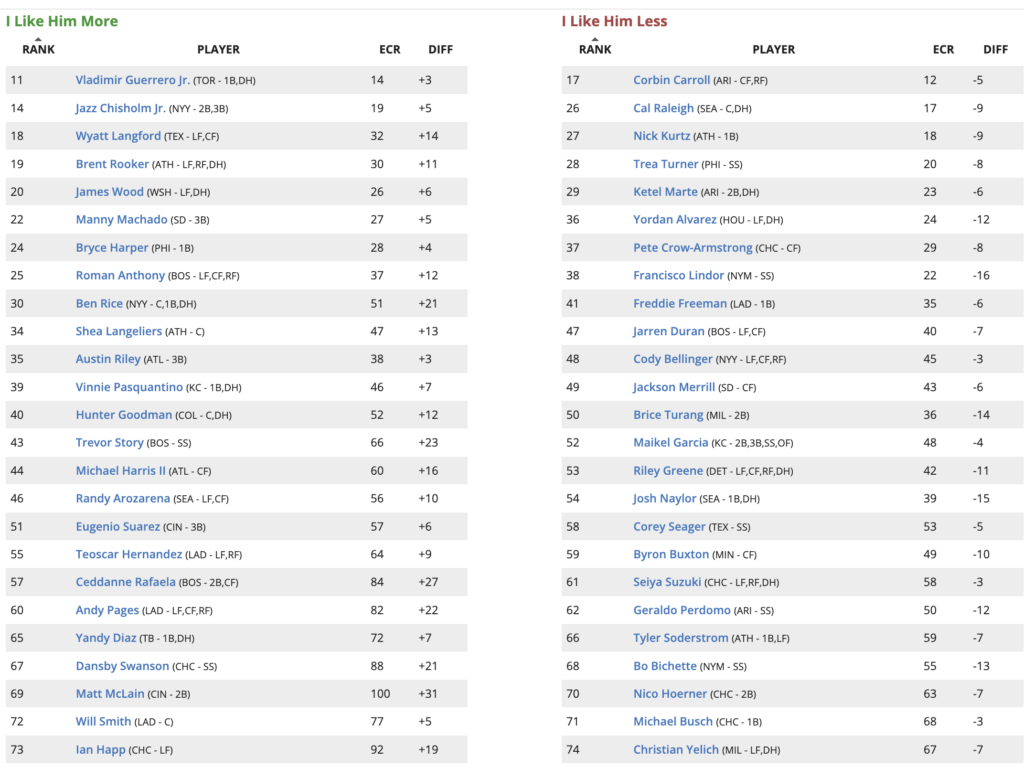The image size is (1024, 768).
Task: Open the Francisco Lindor link
Action: pos(675,276)
